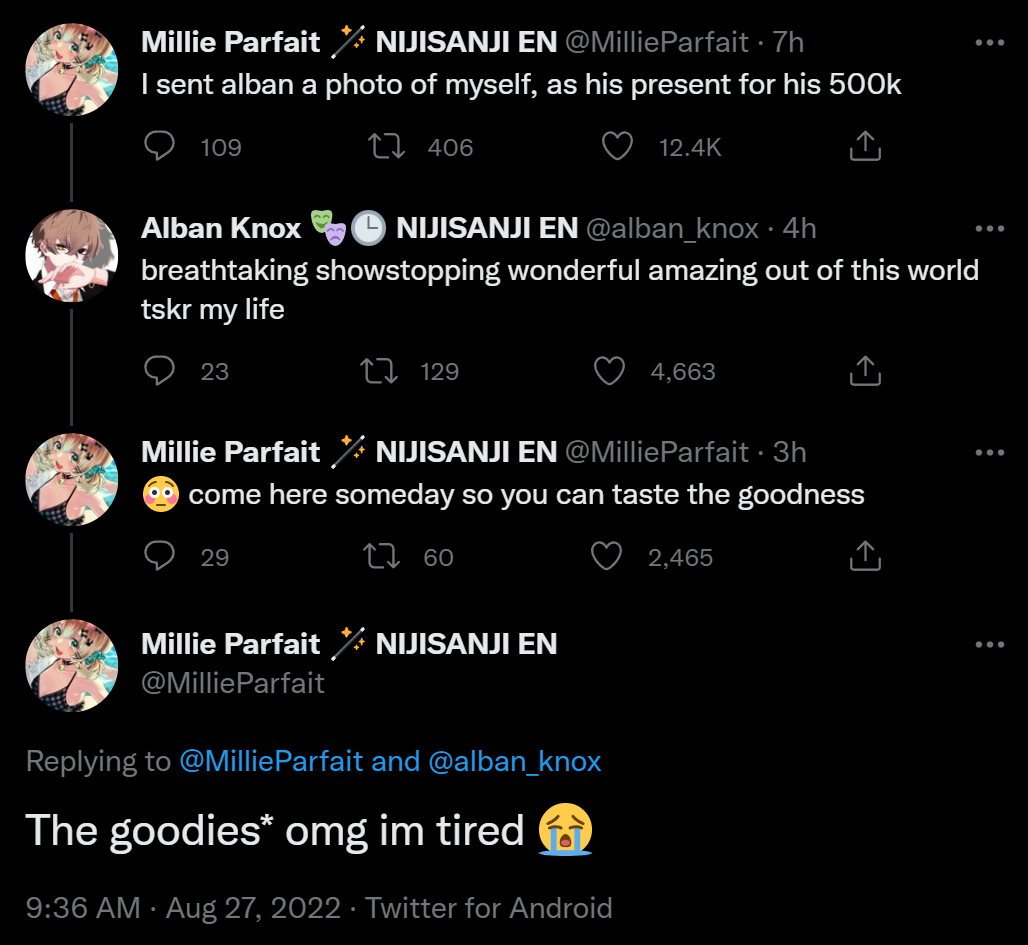Open Alban Knox's profile via display name
The height and width of the screenshot is (945, 1028).
click(x=221, y=229)
